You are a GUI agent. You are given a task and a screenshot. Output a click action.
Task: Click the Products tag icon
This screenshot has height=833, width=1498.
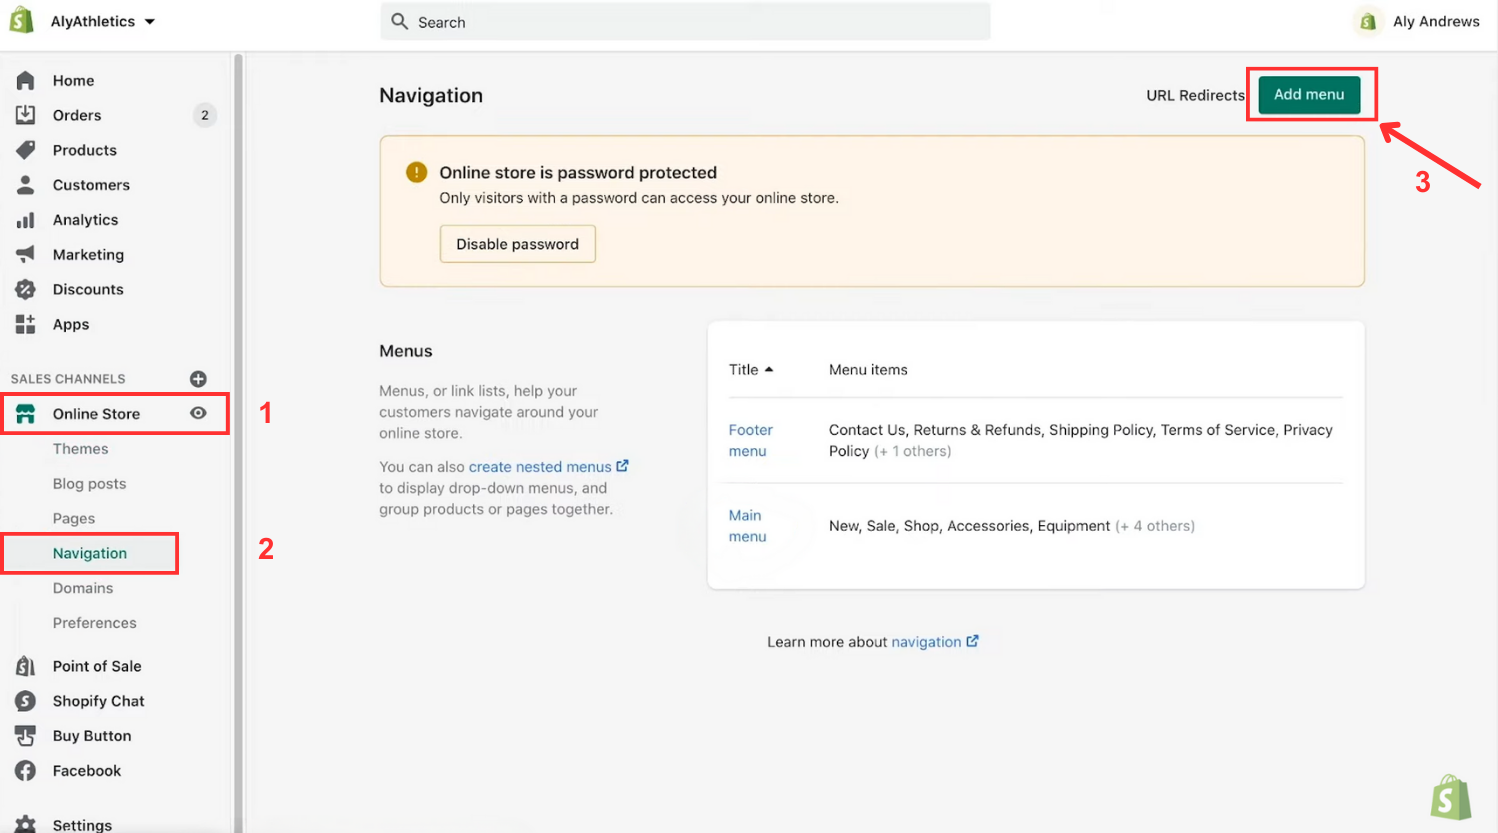pos(25,150)
